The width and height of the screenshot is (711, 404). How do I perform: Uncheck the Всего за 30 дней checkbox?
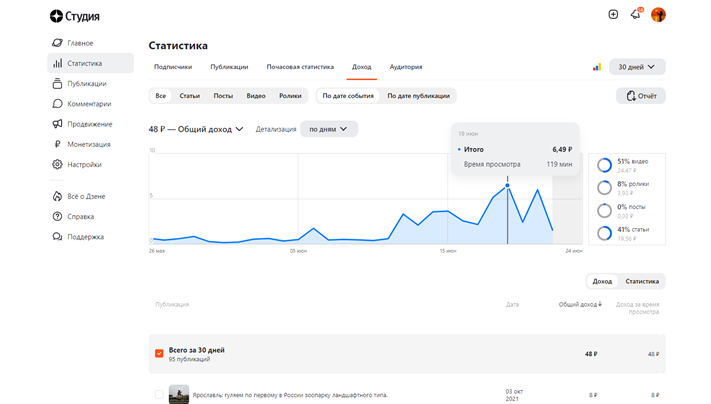coord(159,354)
